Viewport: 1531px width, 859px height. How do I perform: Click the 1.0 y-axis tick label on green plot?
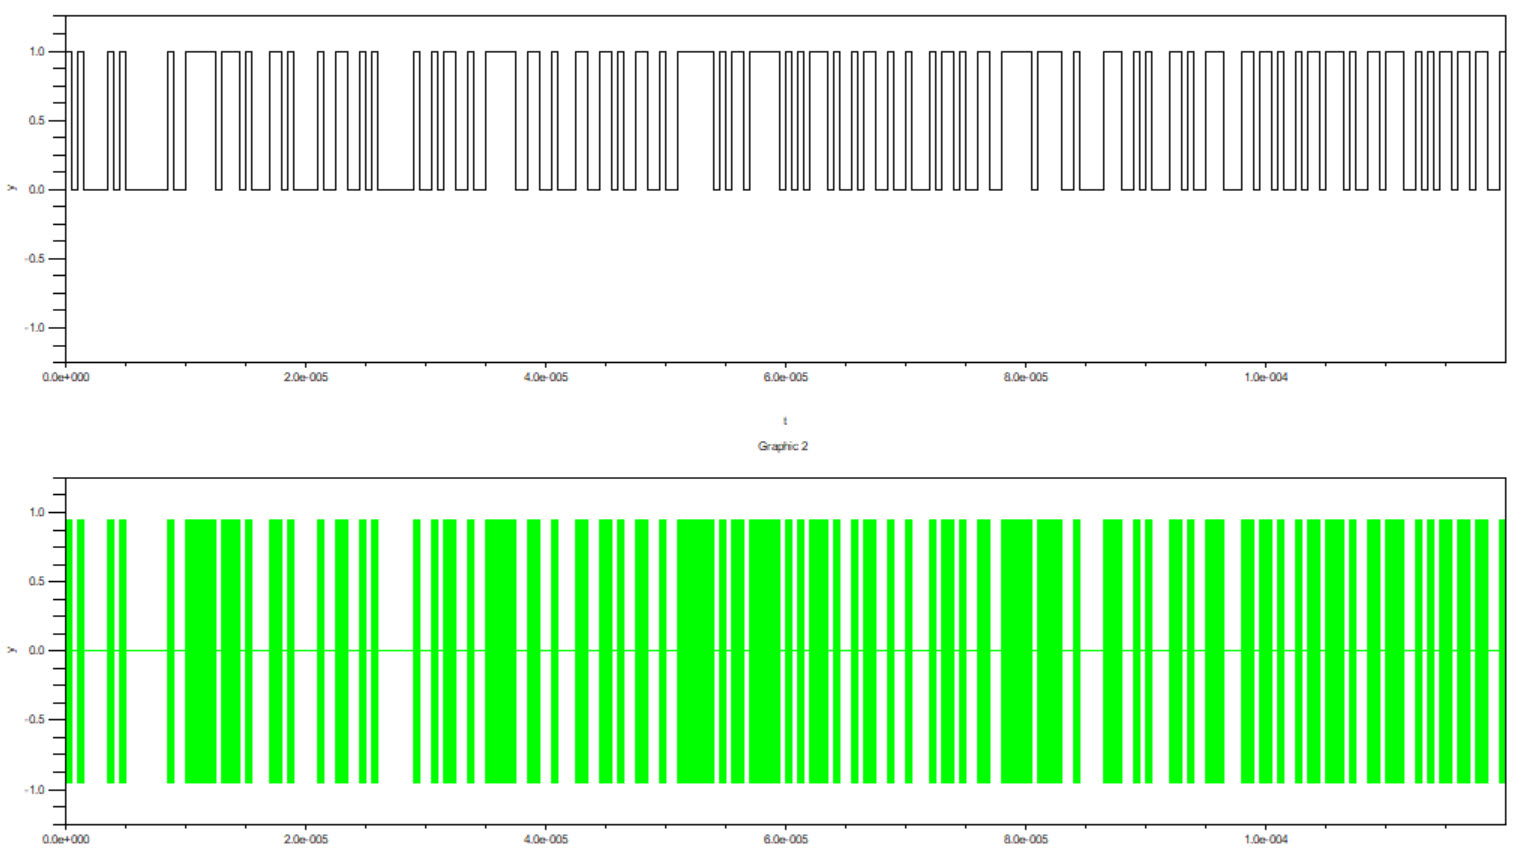[37, 513]
